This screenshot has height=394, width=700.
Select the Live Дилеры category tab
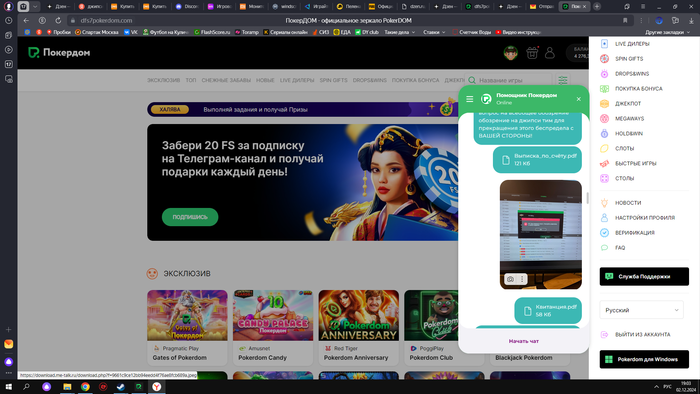(x=297, y=80)
